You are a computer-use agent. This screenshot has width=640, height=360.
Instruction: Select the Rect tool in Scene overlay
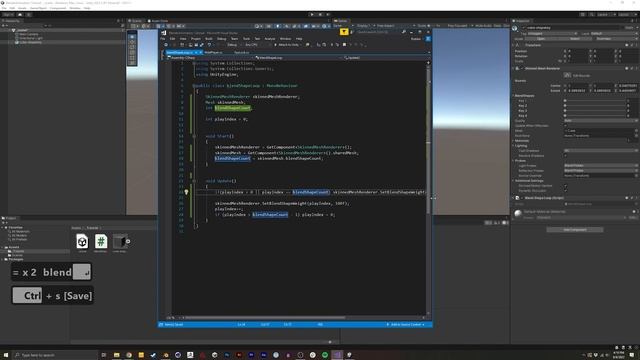[132, 58]
